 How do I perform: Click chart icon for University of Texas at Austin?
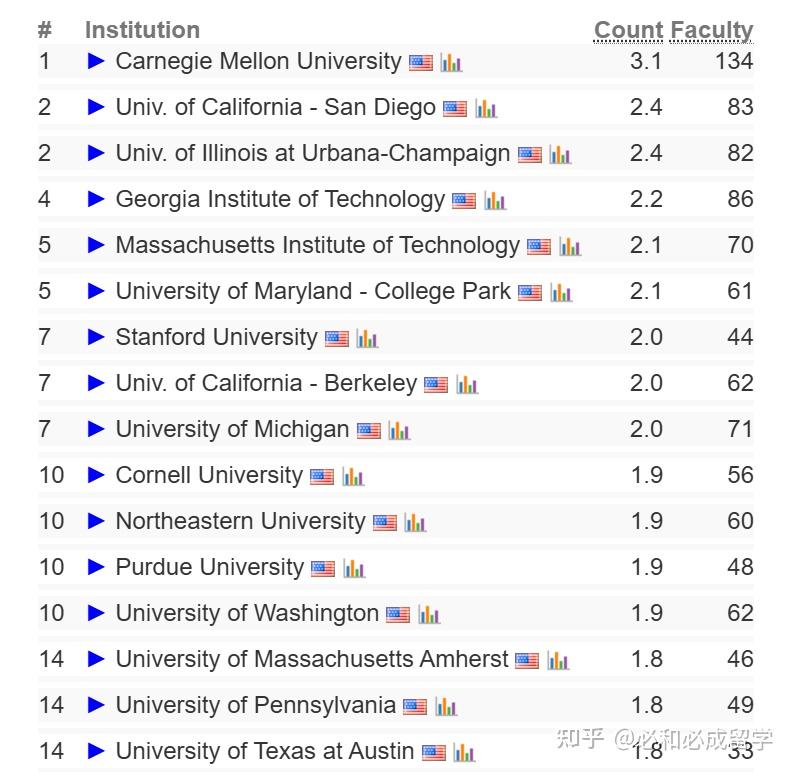(465, 753)
